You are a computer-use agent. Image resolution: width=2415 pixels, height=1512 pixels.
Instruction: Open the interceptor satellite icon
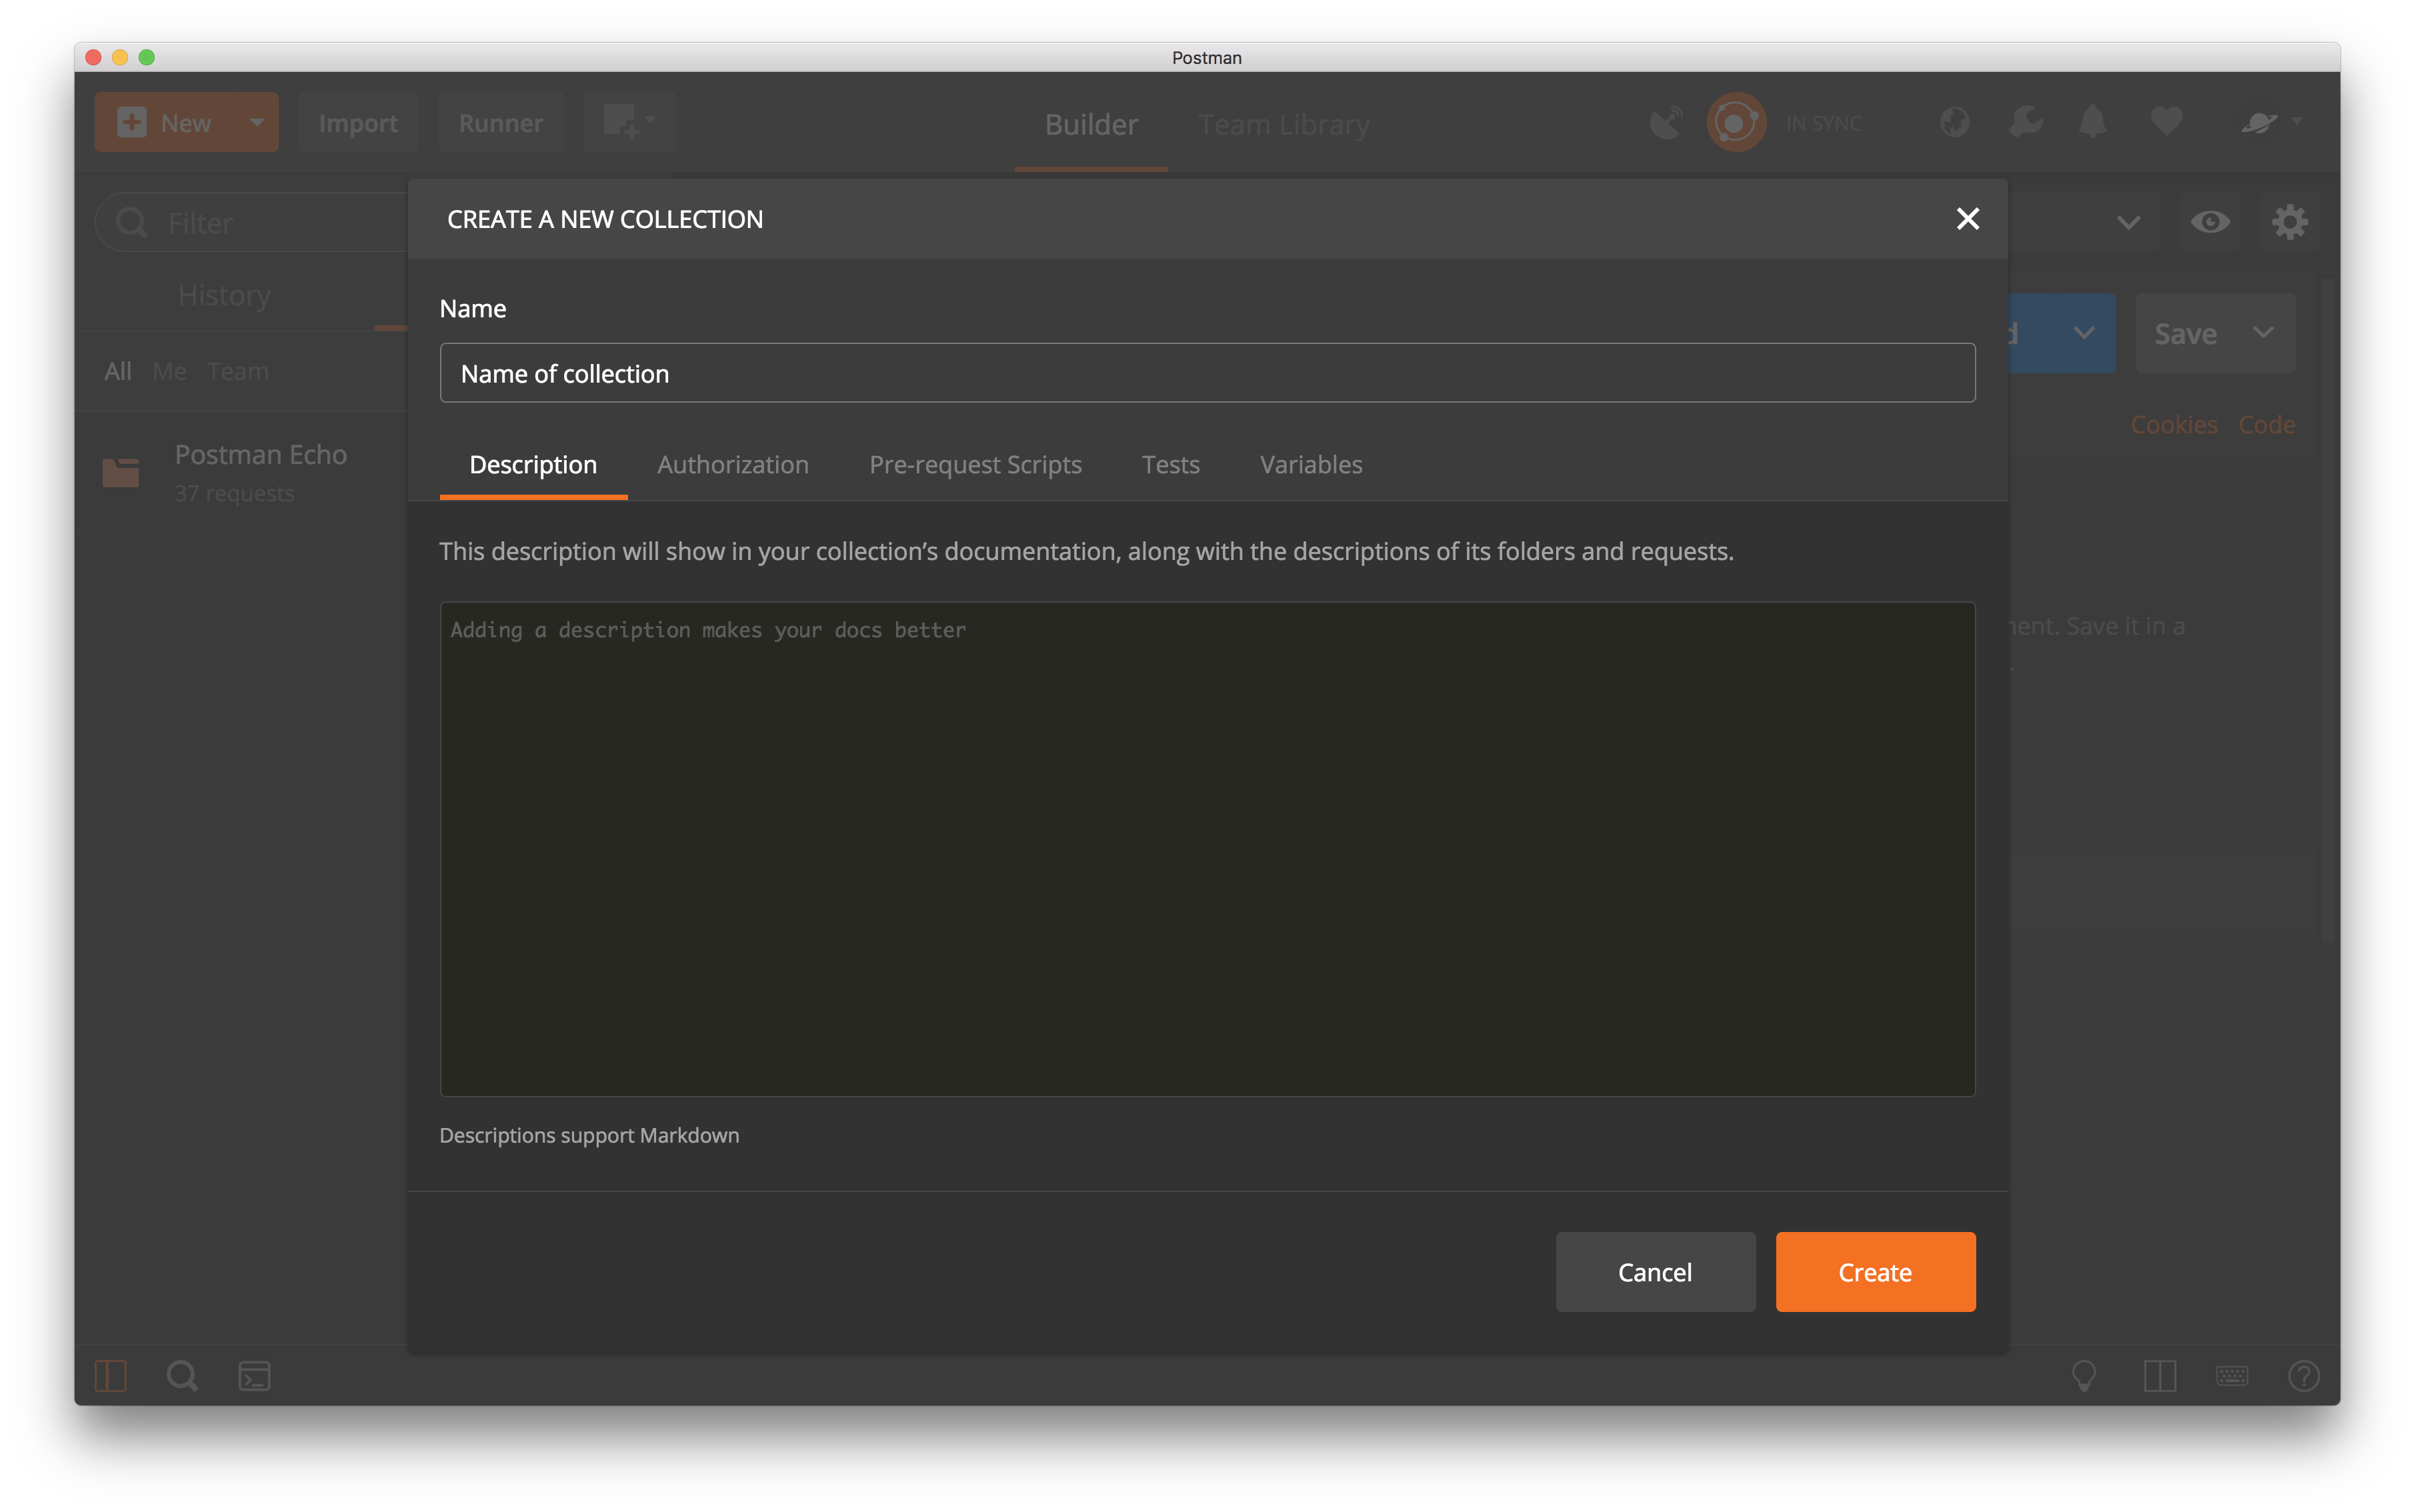[1666, 123]
